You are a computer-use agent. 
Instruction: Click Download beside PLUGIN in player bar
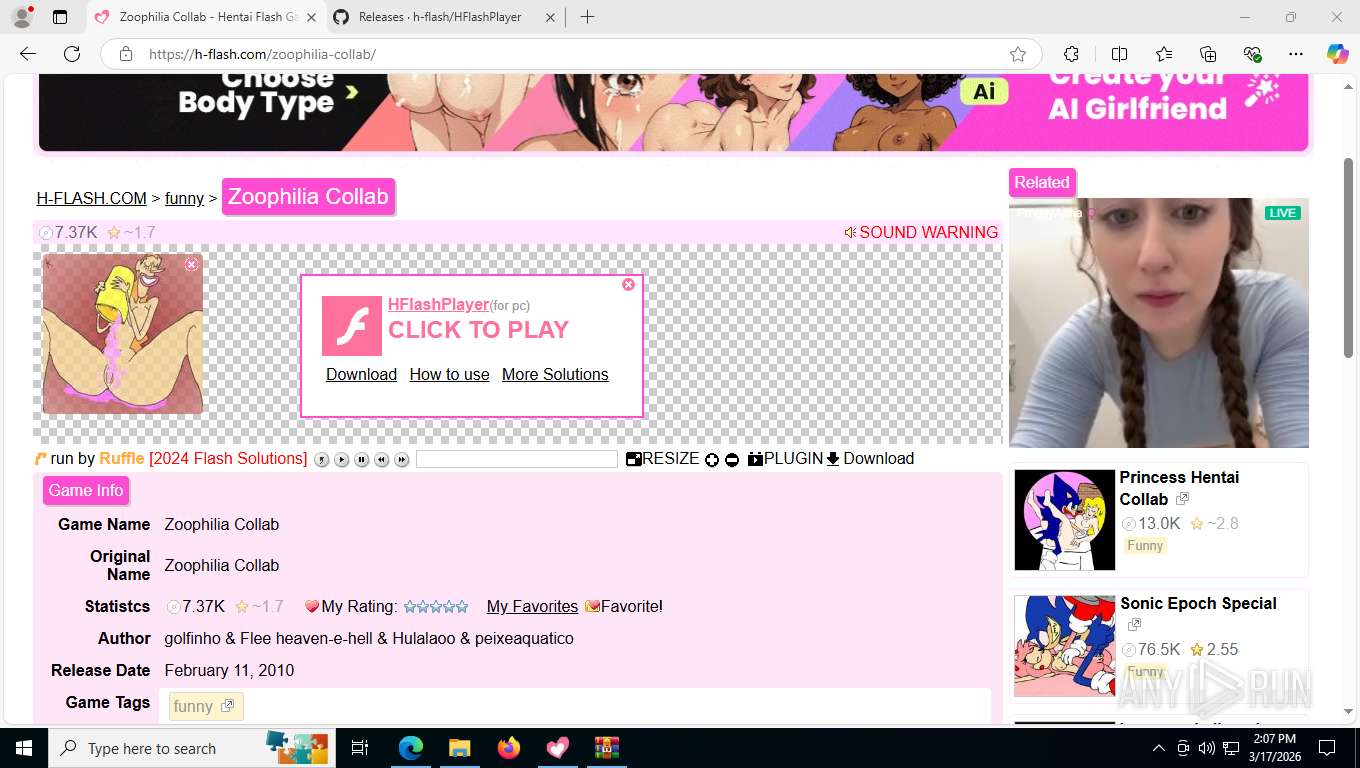click(870, 459)
